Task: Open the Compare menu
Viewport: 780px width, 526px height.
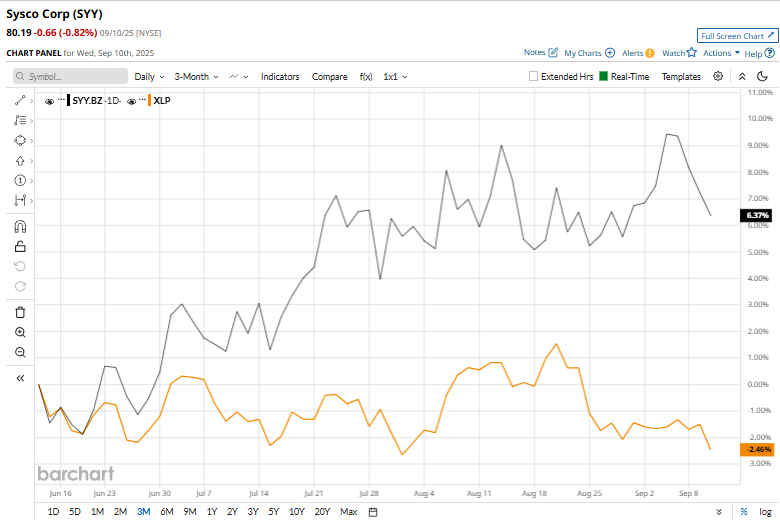Action: tap(329, 77)
